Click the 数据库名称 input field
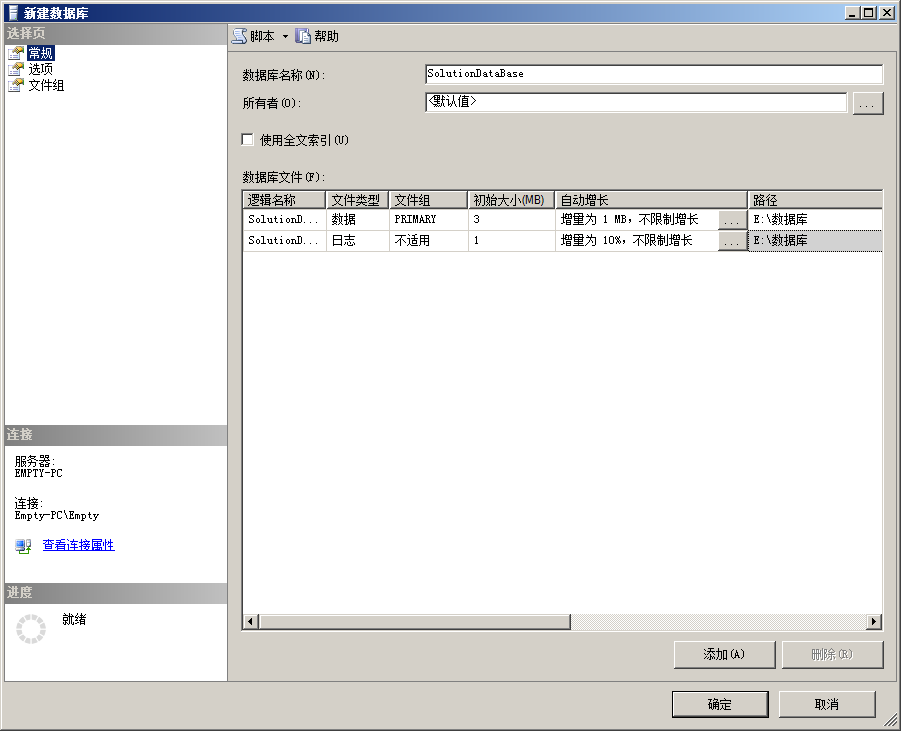The image size is (901, 731). (x=653, y=74)
